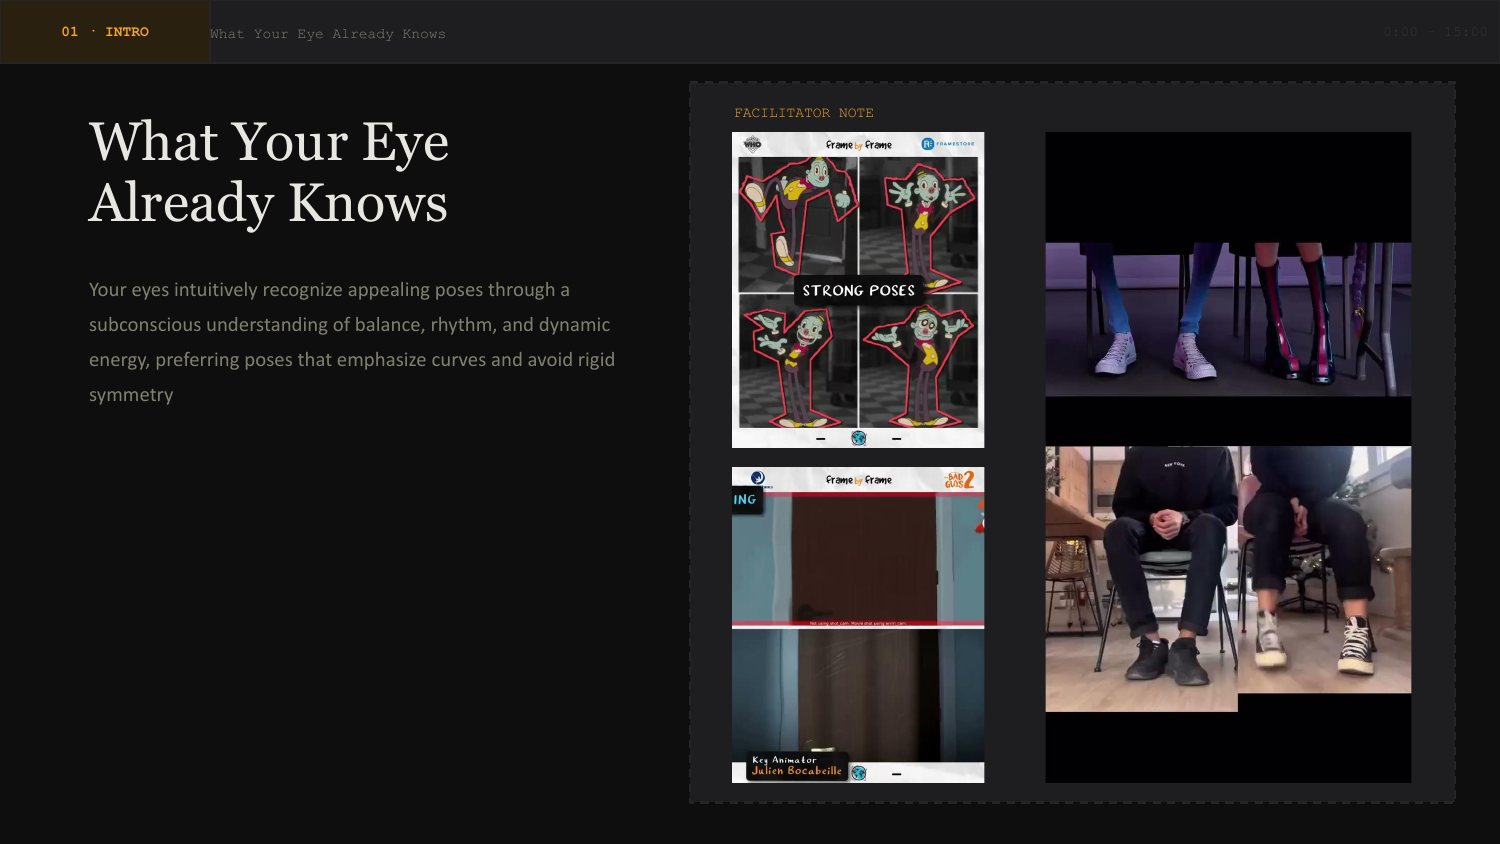Click the "0:00 - 15:00" time range
The height and width of the screenshot is (844, 1500).
pyautogui.click(x=1435, y=32)
